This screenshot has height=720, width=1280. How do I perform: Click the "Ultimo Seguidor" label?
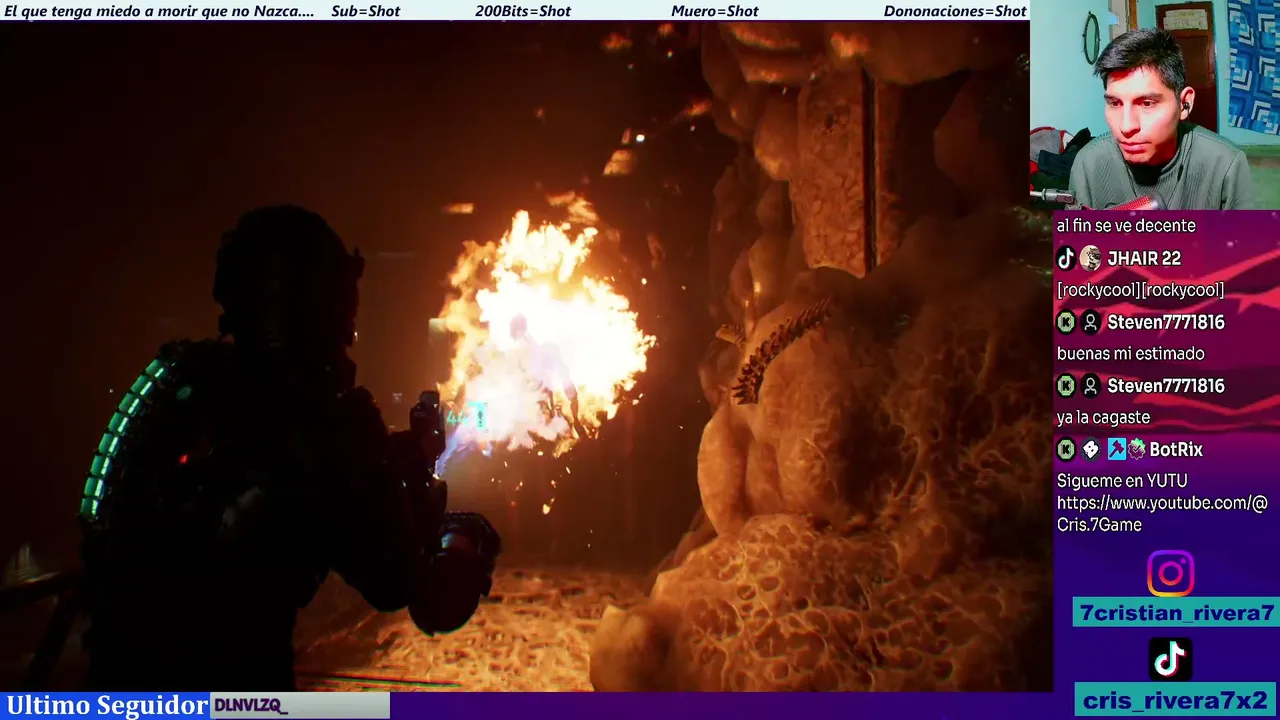(107, 705)
